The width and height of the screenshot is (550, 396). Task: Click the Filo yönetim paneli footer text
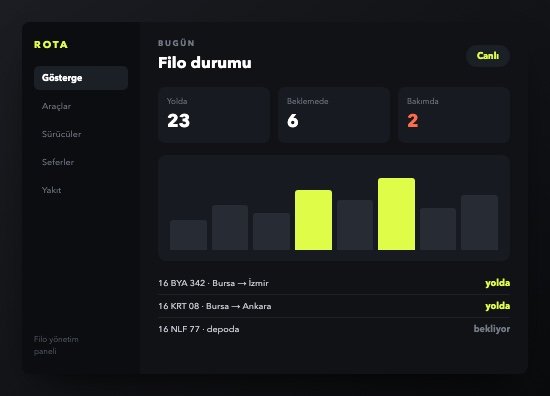click(56, 345)
